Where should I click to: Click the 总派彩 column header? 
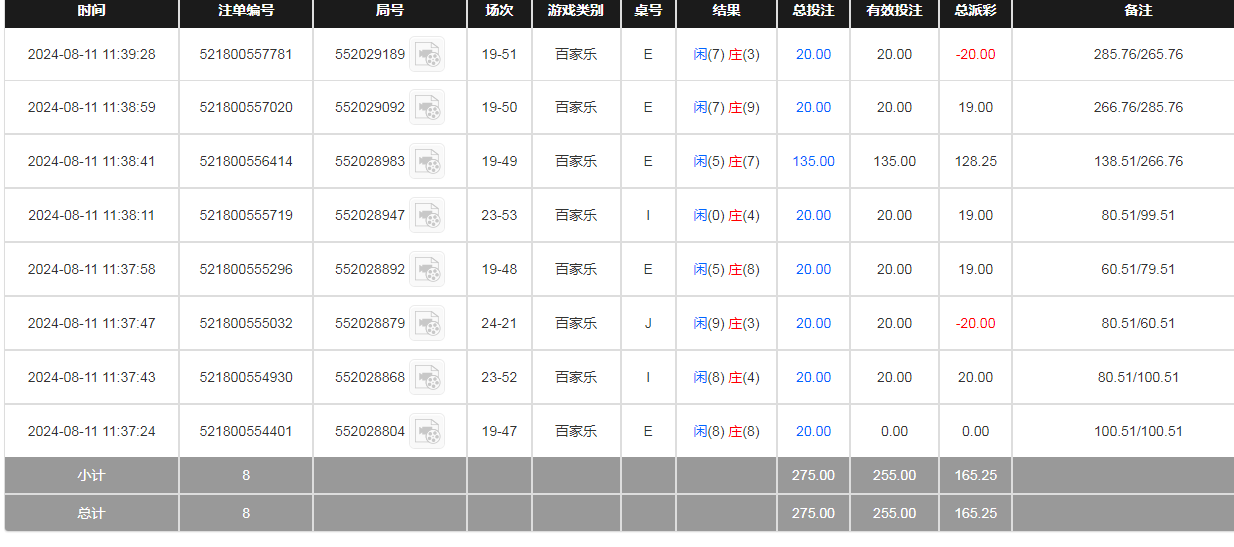tap(975, 11)
